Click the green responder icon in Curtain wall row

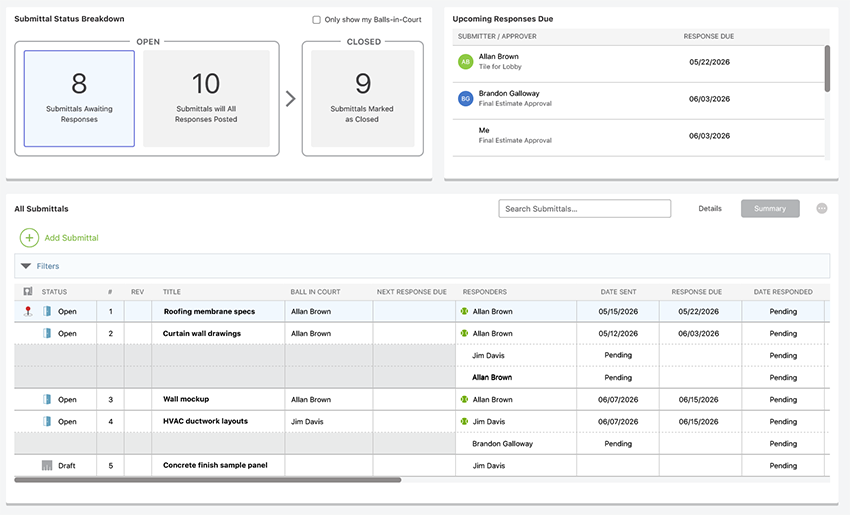tap(464, 333)
